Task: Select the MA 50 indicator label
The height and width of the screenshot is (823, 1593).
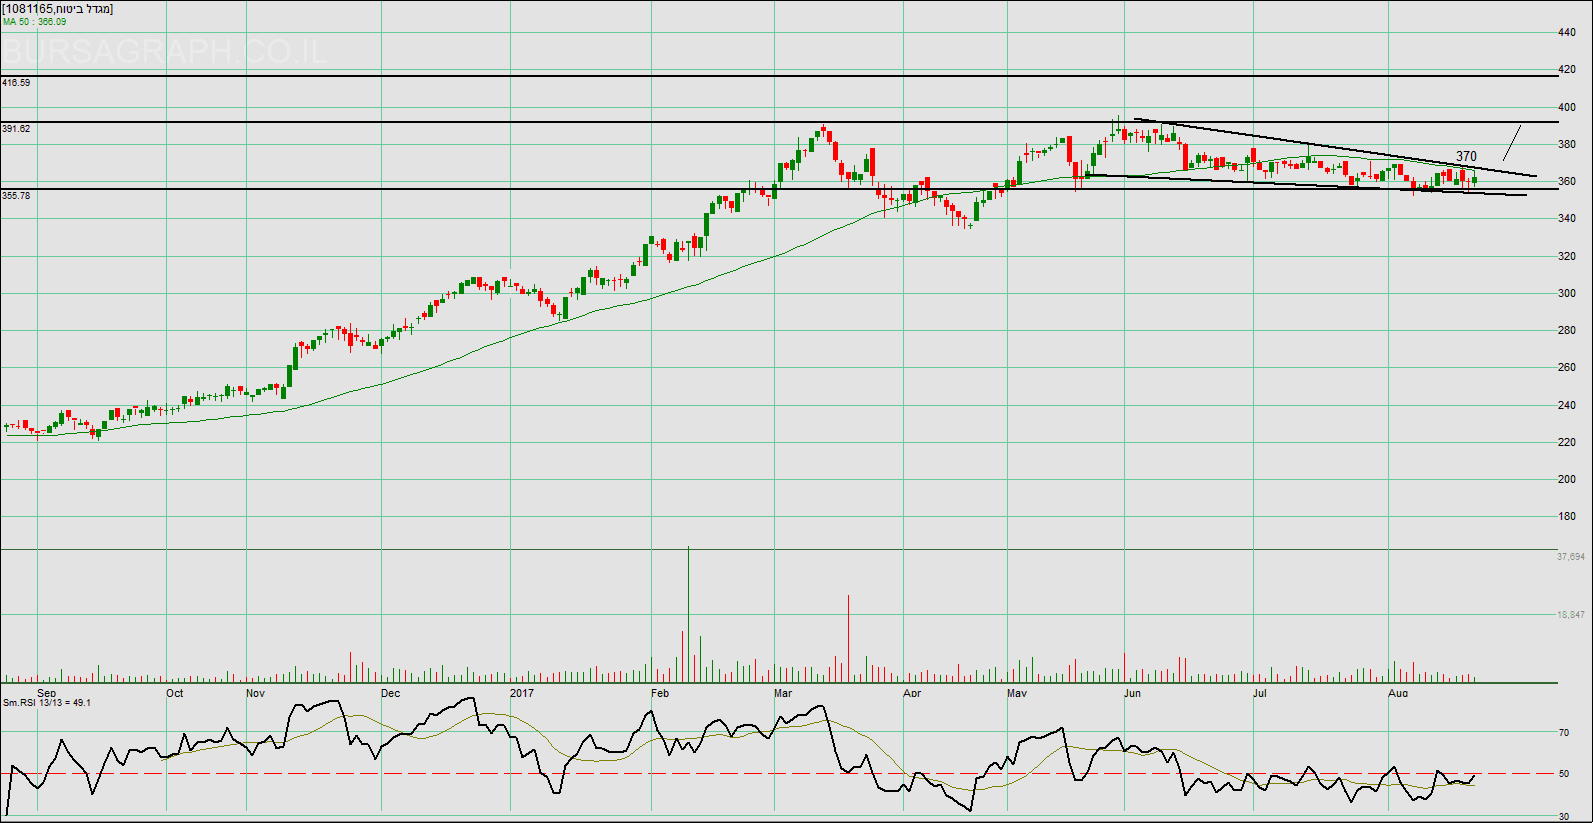Action: tap(35, 22)
